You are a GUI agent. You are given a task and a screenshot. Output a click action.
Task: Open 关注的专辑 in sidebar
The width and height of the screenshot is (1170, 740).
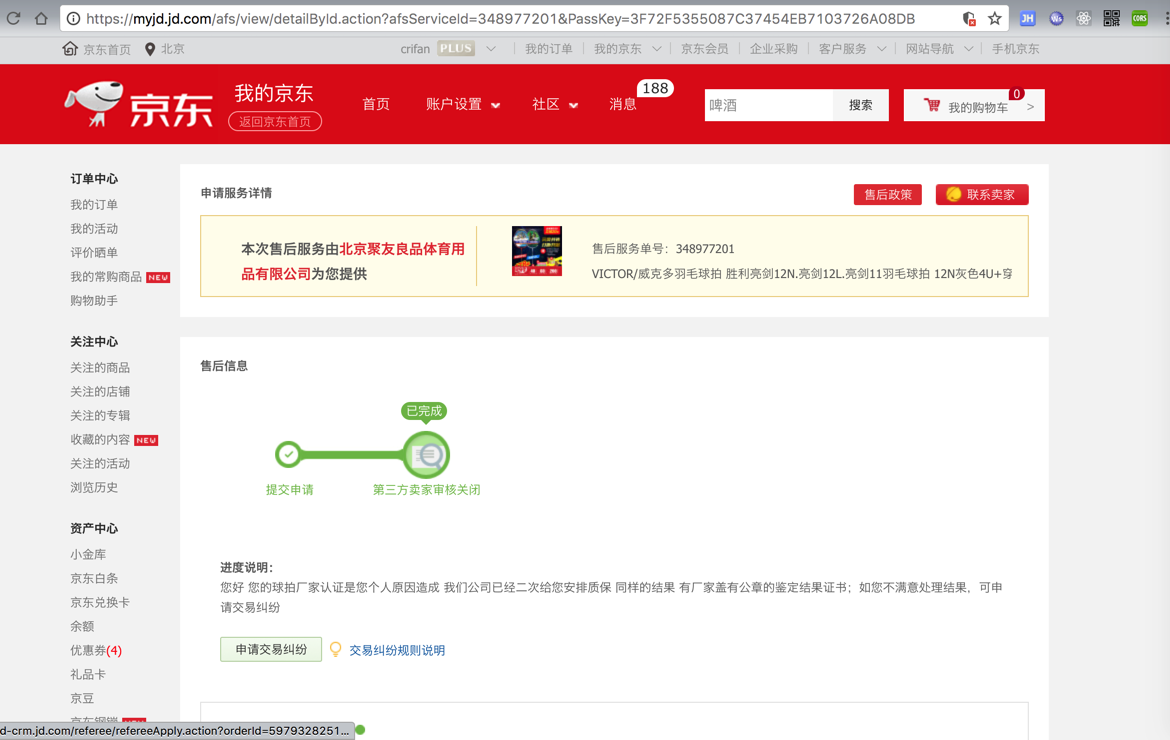coord(100,416)
